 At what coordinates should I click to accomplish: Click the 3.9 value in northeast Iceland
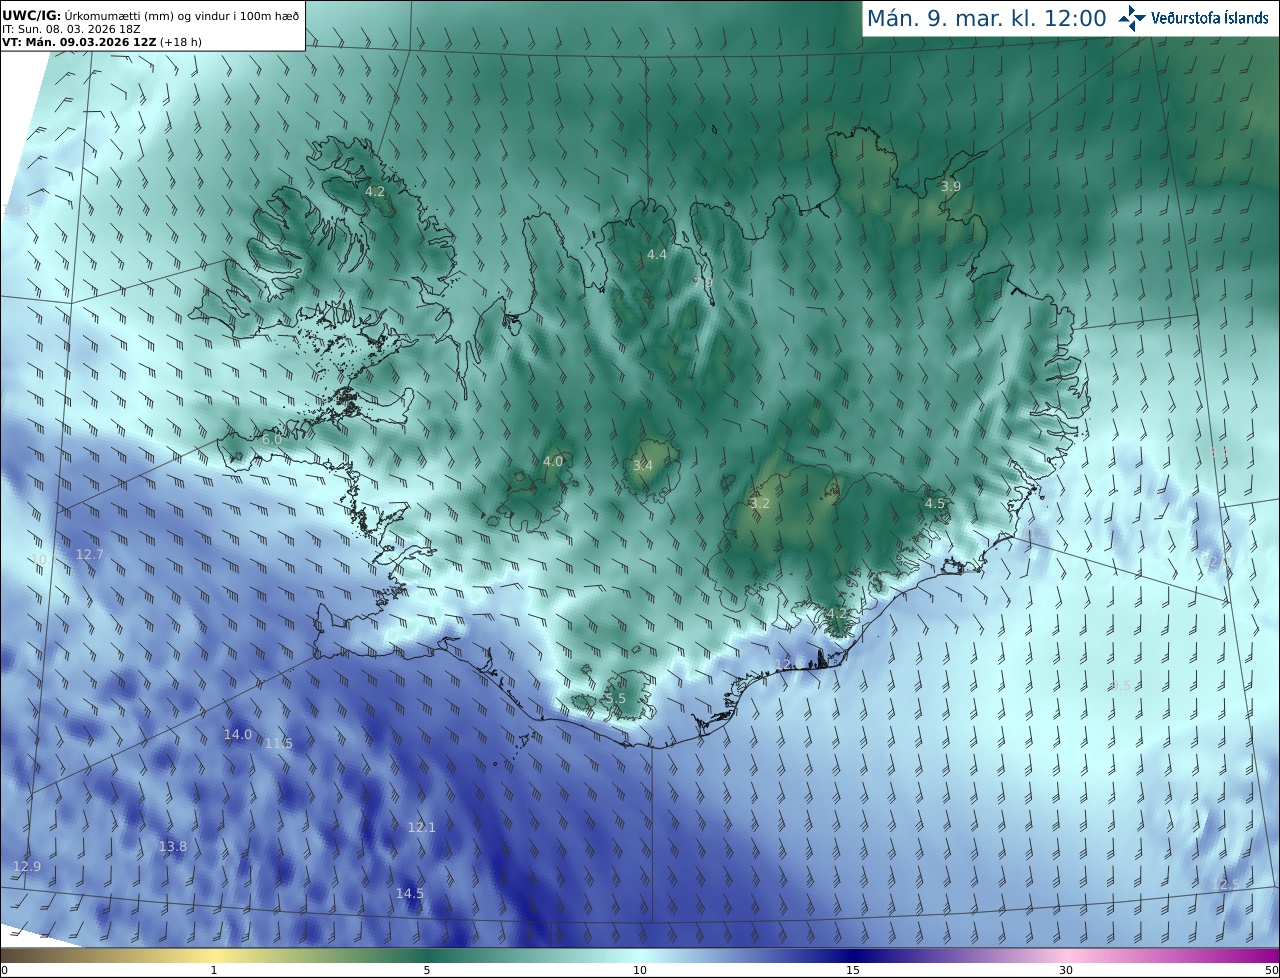coord(951,186)
